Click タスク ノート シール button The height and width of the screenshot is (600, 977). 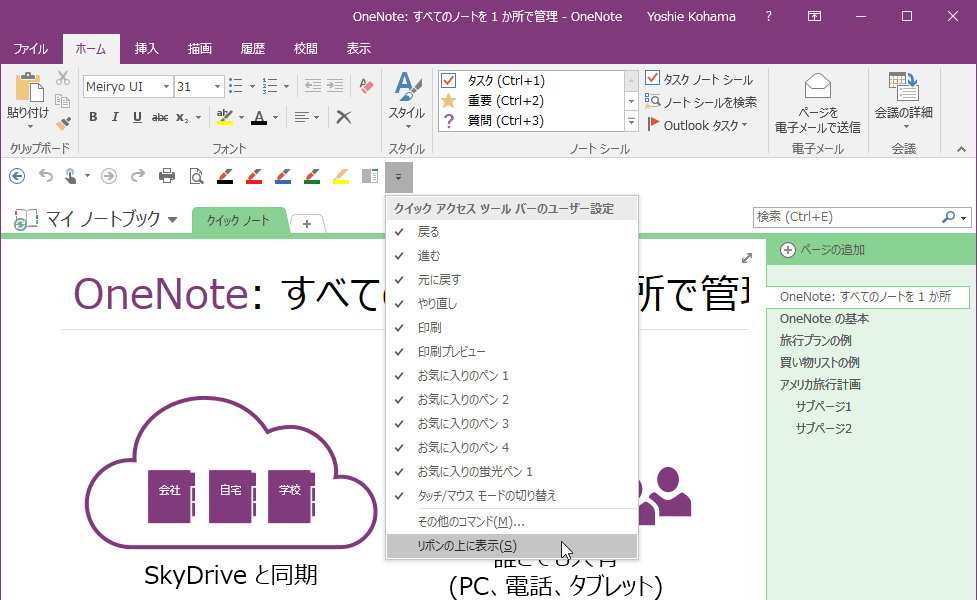coord(699,79)
